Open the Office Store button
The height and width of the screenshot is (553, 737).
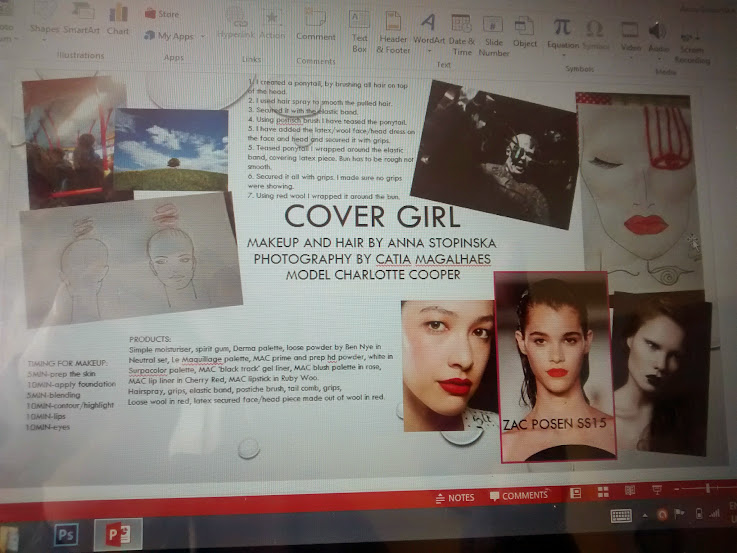pos(162,14)
